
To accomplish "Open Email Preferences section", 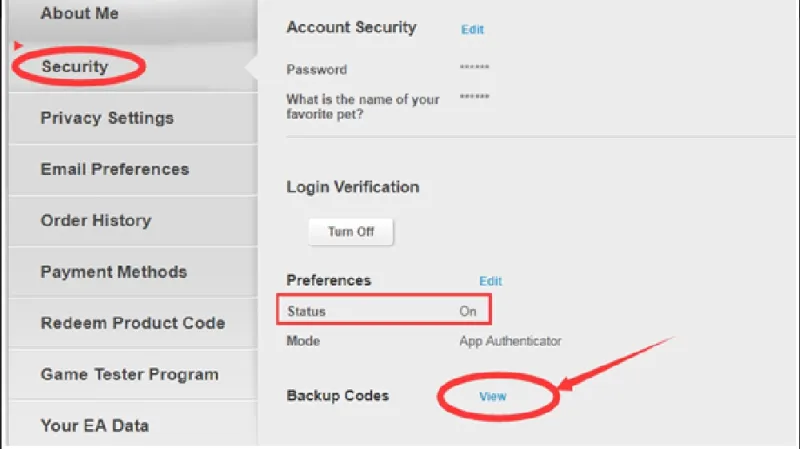I will tap(114, 169).
